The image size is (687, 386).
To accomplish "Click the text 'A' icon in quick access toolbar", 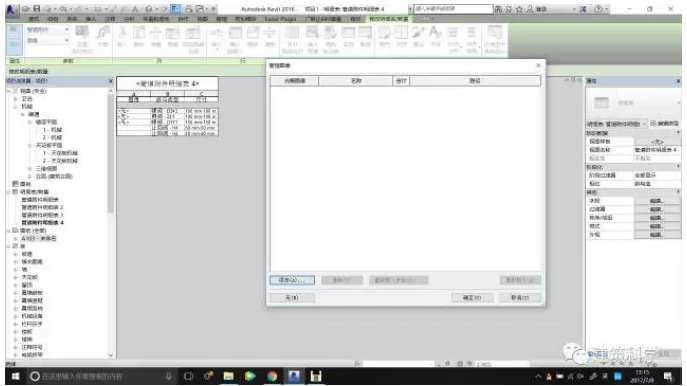I will click(x=135, y=8).
